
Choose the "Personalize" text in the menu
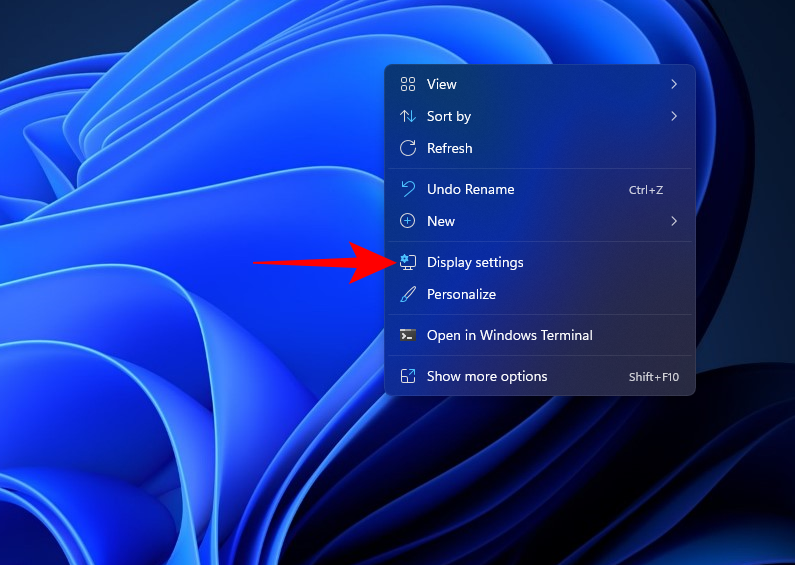click(461, 294)
